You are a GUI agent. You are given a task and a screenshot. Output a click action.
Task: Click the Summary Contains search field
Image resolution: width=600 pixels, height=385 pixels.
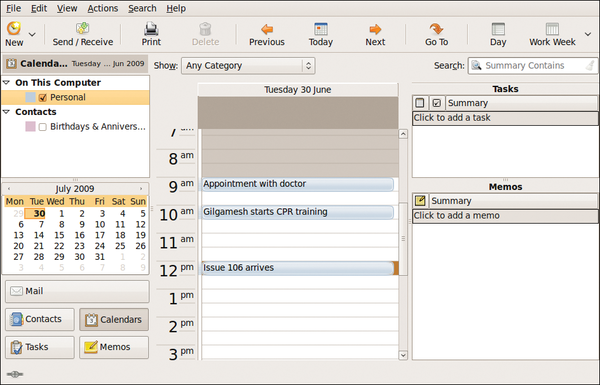[532, 65]
